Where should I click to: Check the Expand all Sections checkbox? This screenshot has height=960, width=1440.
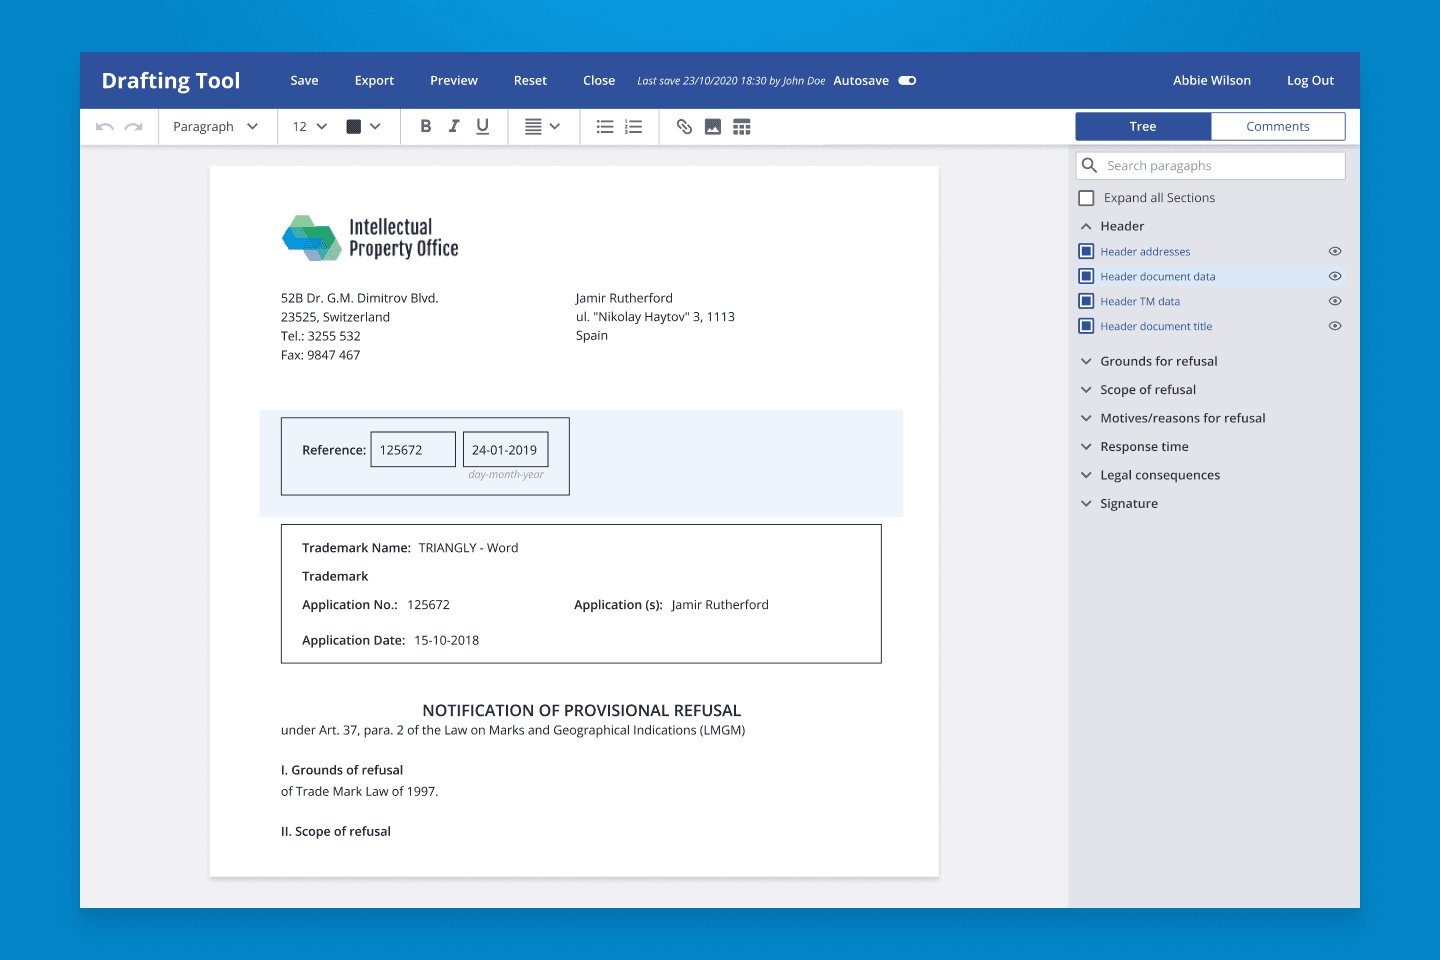tap(1087, 198)
